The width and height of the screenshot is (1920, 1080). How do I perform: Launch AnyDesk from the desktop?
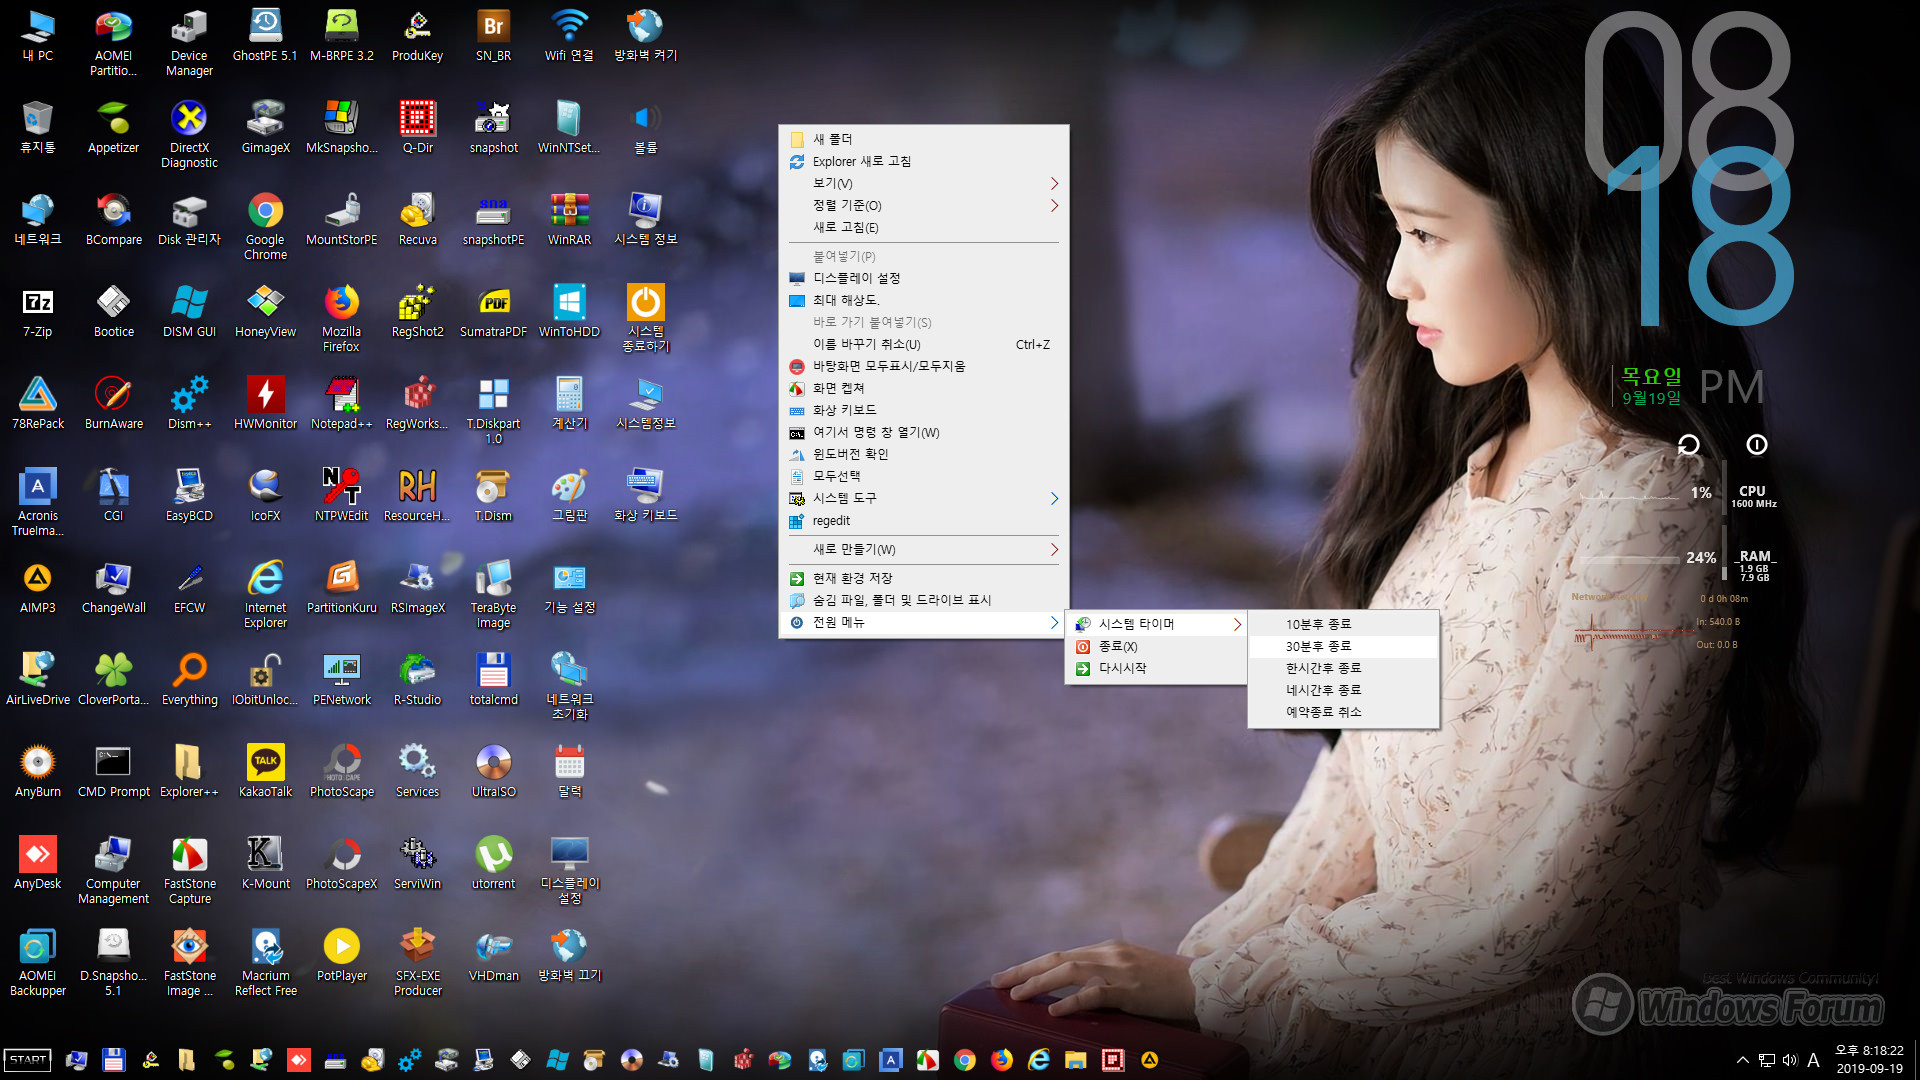tap(37, 863)
